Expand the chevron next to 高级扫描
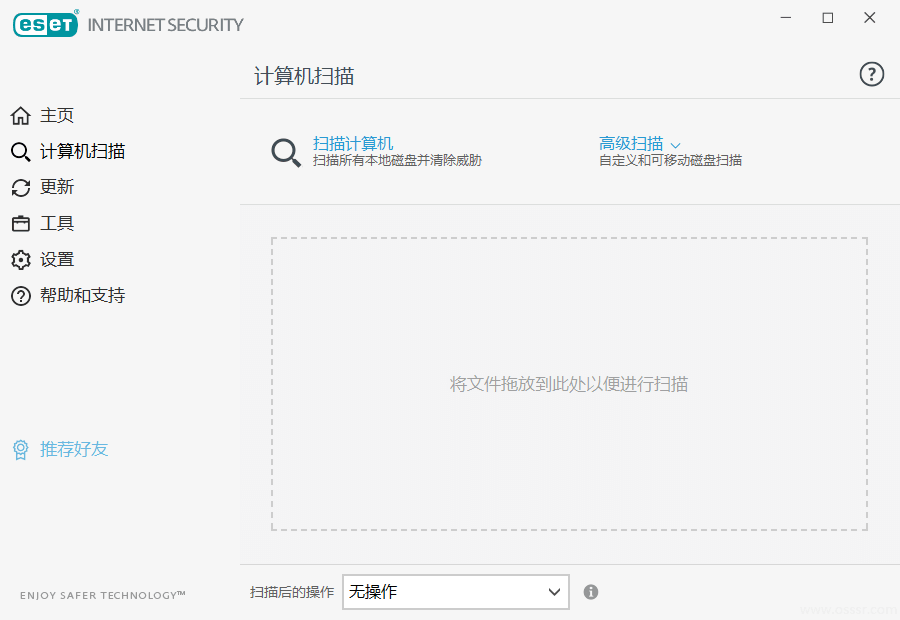 click(x=676, y=144)
